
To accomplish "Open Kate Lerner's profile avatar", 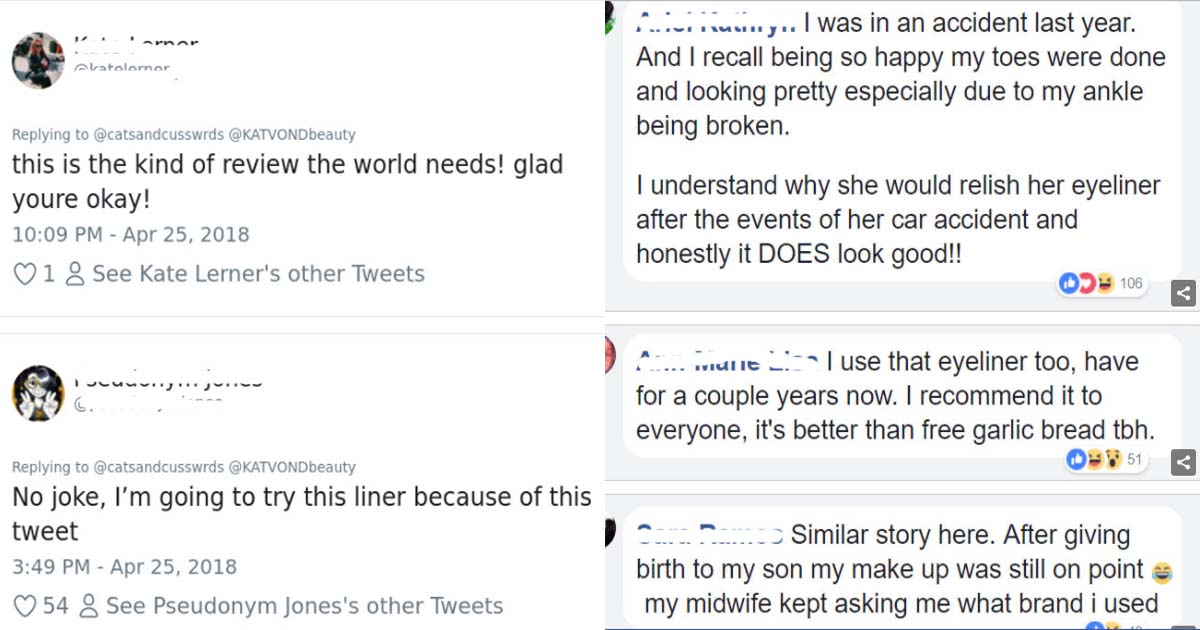I will 38,60.
